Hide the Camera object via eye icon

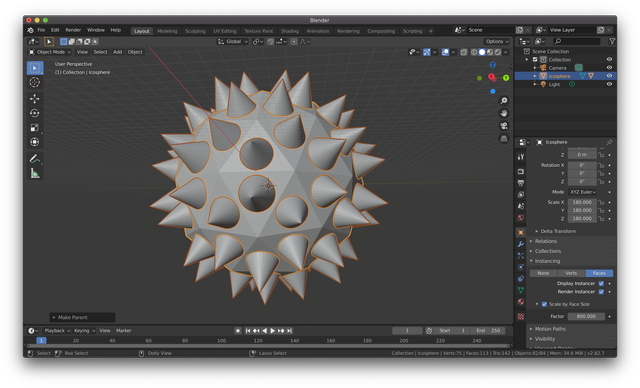pos(609,68)
